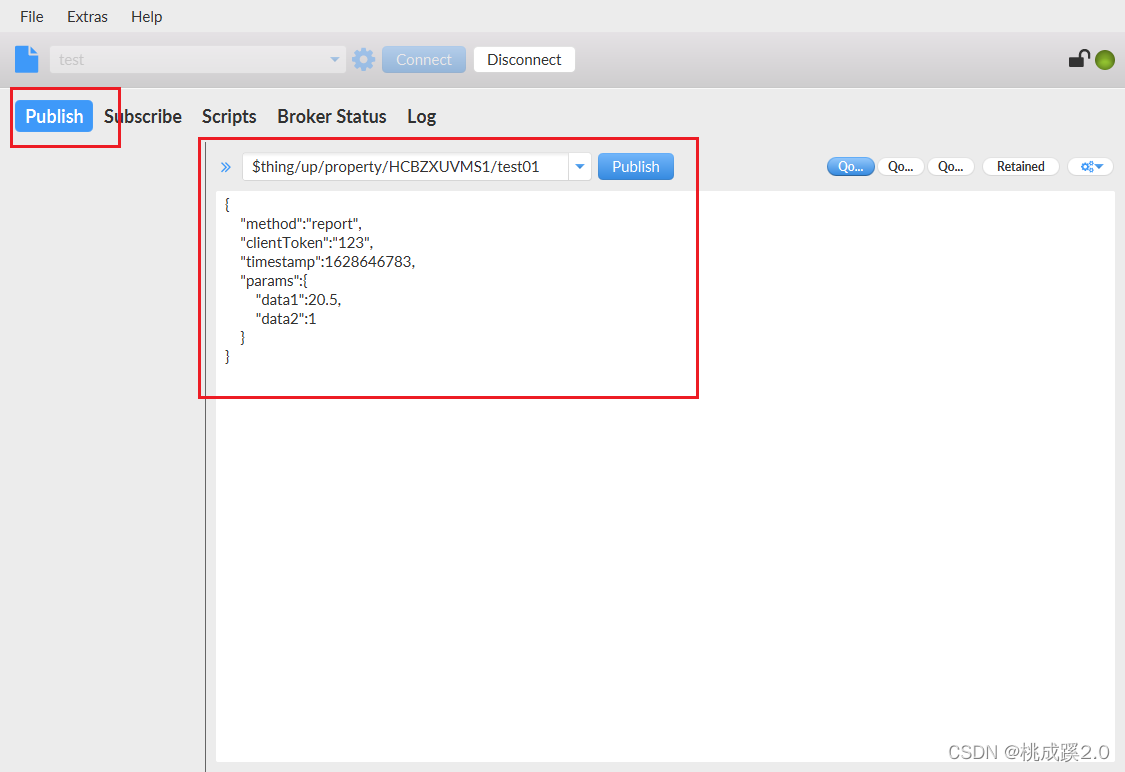Switch to the Scripts tab
The image size is (1125, 772).
pyautogui.click(x=229, y=116)
